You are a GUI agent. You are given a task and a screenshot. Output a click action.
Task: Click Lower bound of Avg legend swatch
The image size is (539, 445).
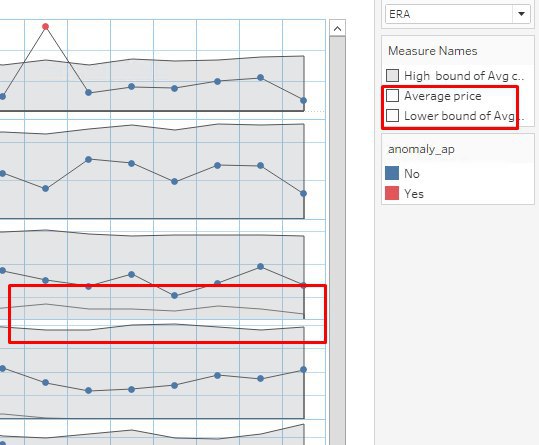[x=392, y=116]
